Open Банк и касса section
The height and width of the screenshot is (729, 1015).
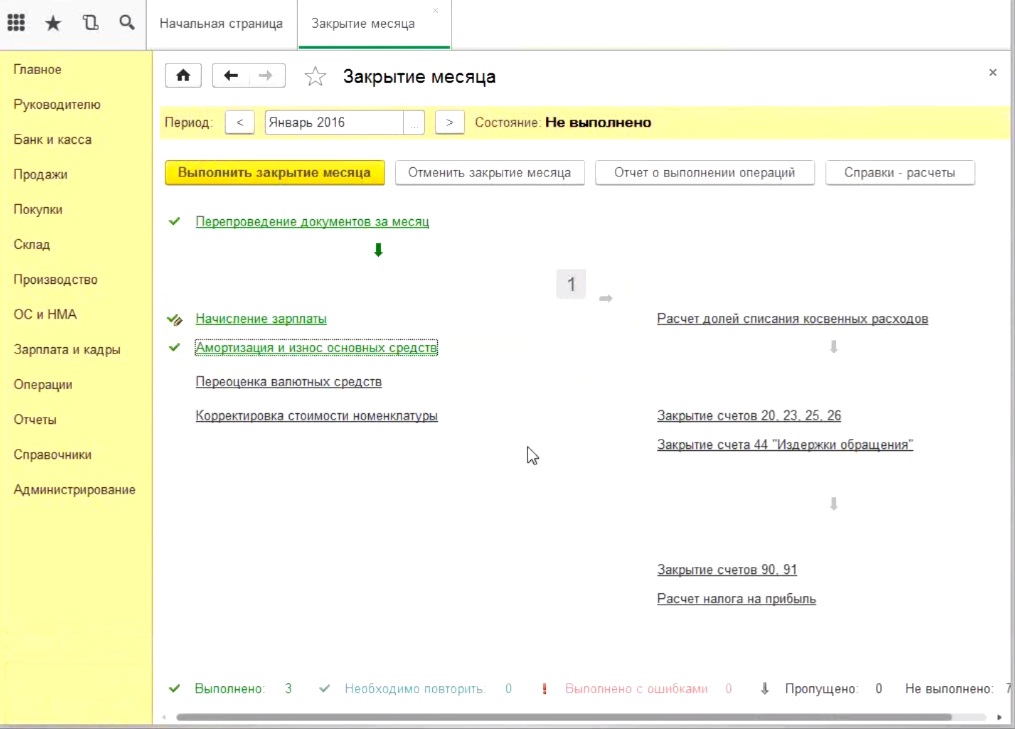52,139
